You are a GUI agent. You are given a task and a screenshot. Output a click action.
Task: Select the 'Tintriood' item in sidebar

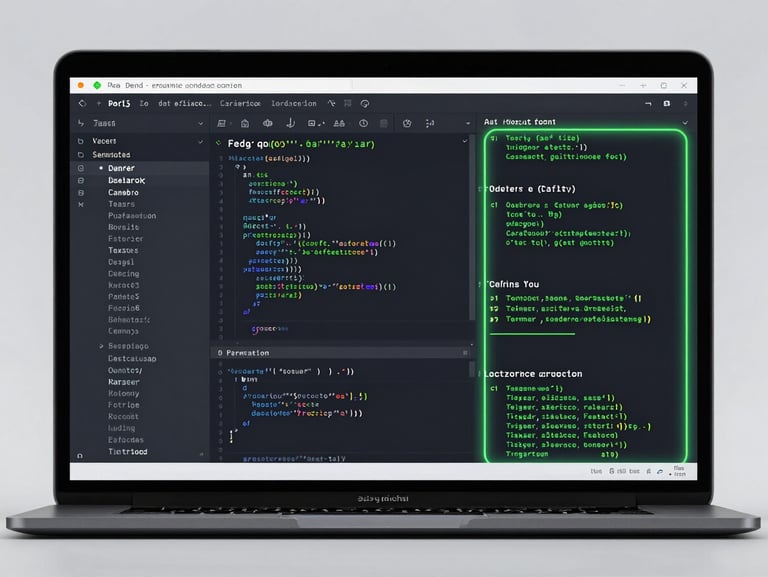coord(127,452)
